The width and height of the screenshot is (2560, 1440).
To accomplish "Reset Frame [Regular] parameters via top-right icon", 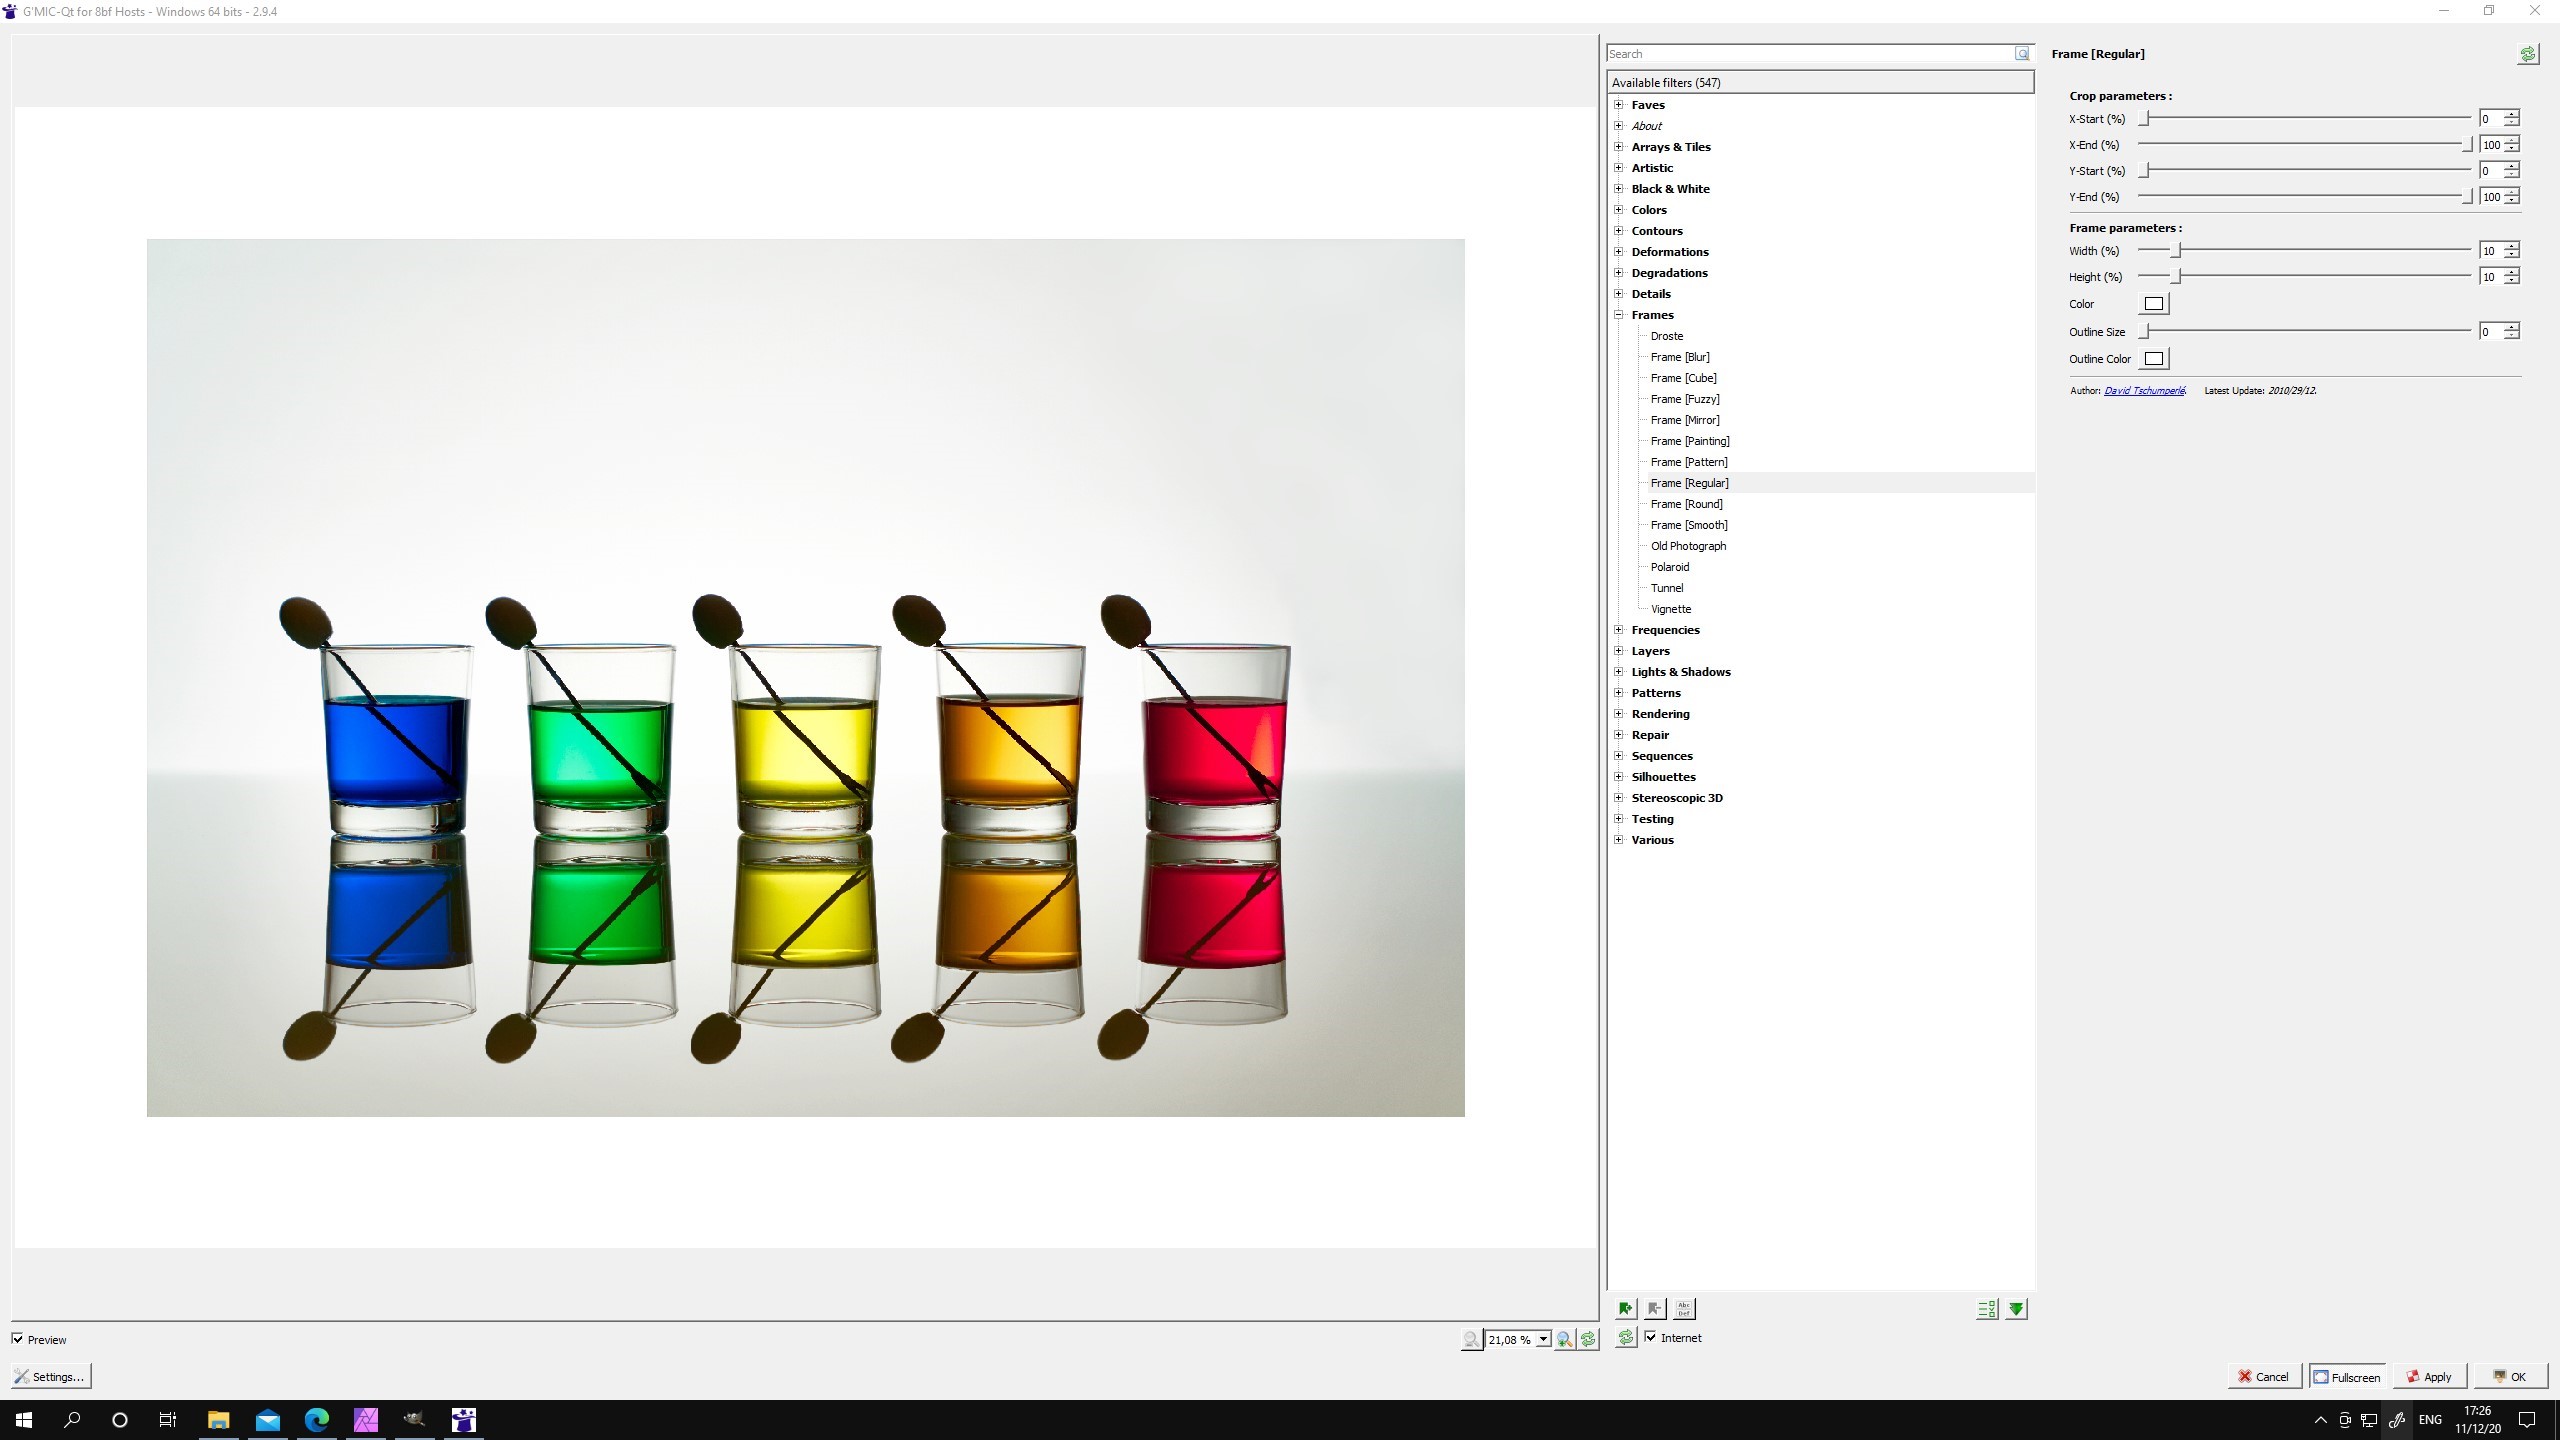I will 2528,54.
